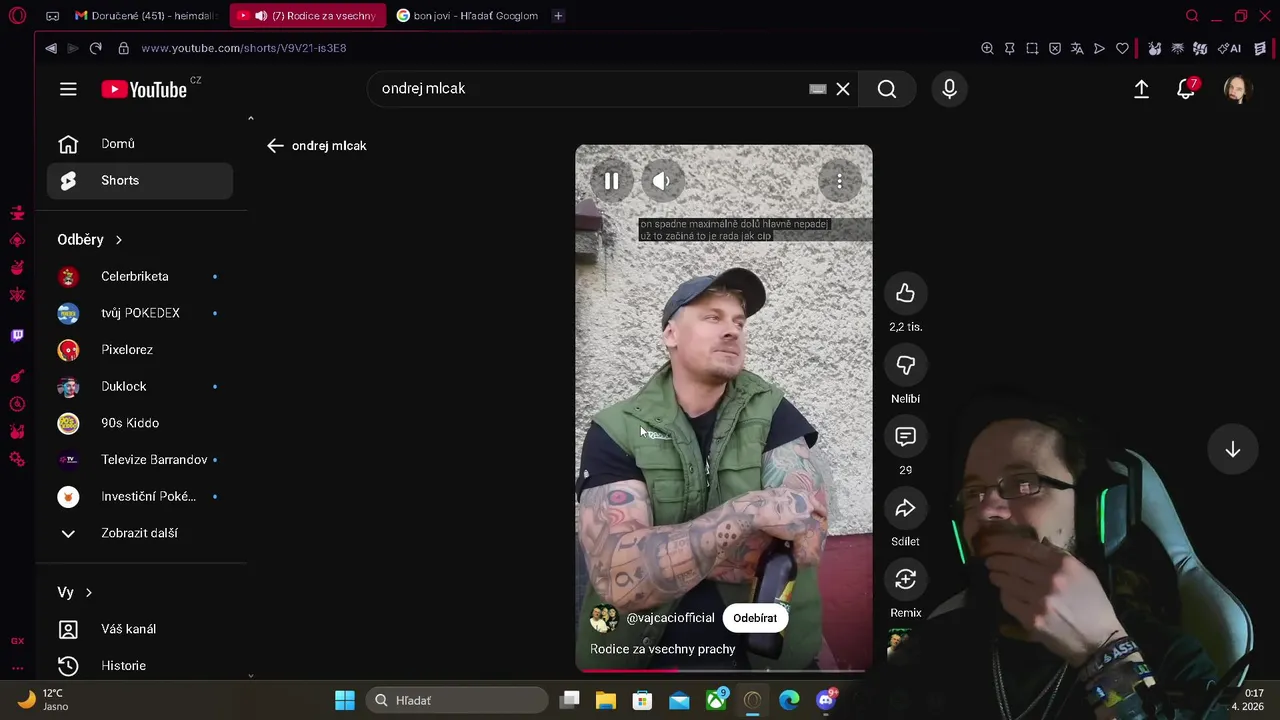Like the Short with thumbs up

click(905, 293)
